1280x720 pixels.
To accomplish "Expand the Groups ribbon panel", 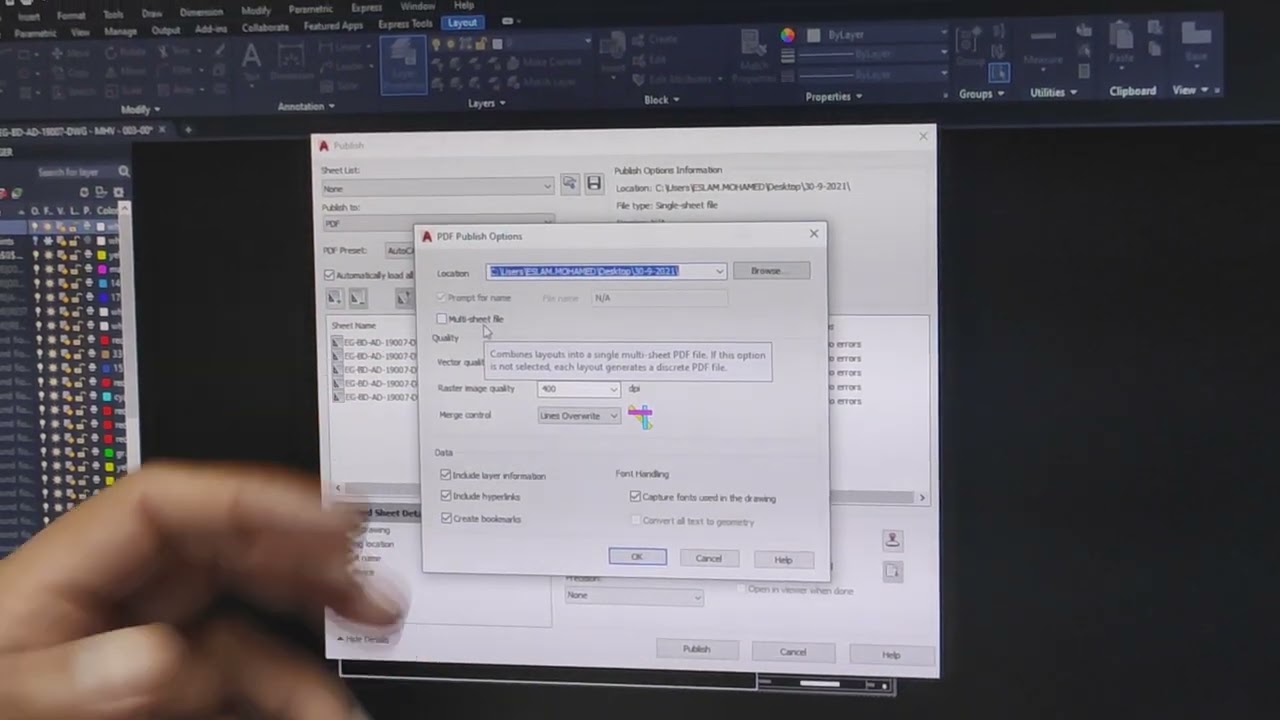I will pos(981,94).
